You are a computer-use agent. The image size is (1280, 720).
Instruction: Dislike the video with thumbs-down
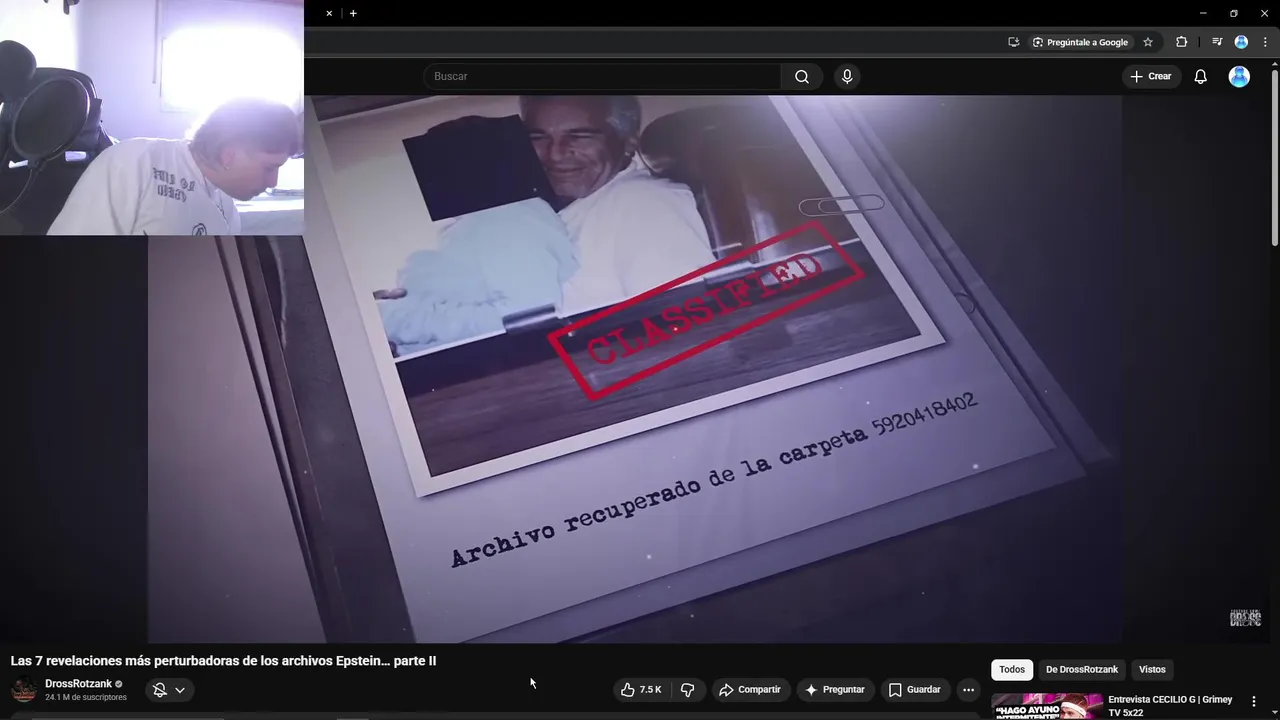tap(687, 690)
